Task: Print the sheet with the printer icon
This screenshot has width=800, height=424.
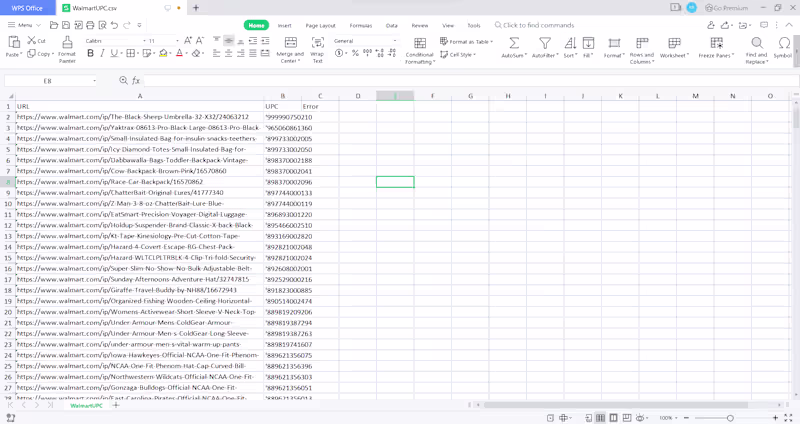Action: pos(90,25)
